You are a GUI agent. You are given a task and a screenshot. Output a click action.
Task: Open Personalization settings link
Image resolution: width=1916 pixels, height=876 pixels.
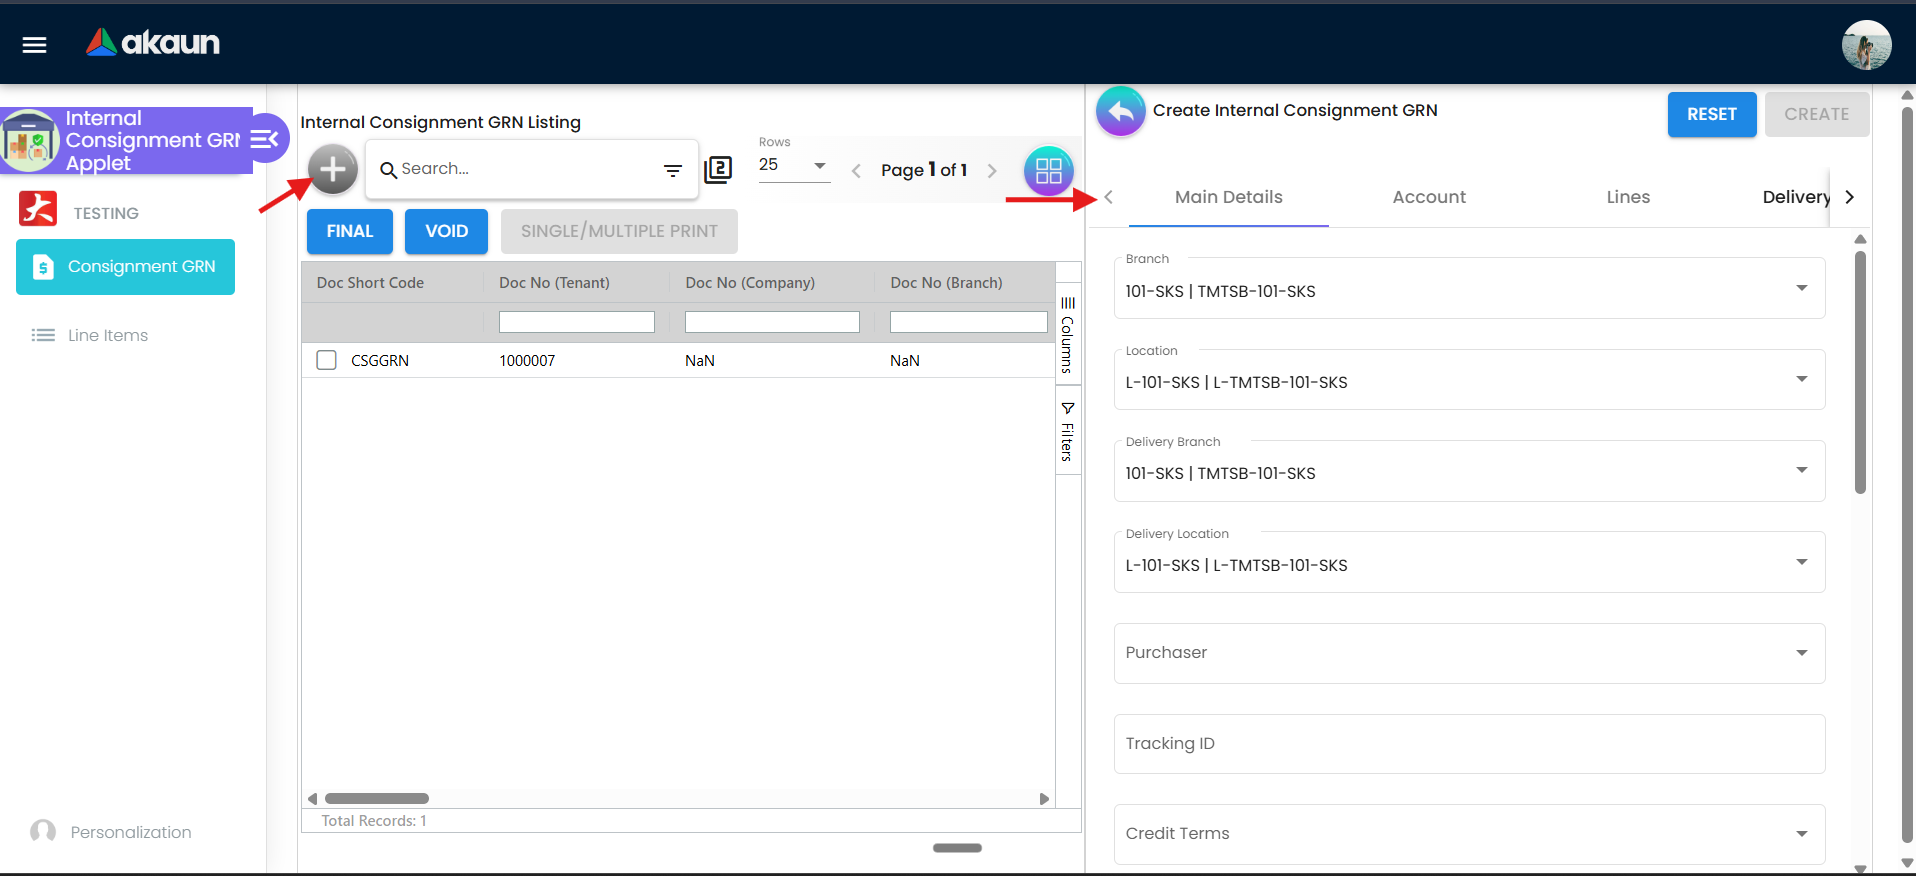[x=131, y=832]
